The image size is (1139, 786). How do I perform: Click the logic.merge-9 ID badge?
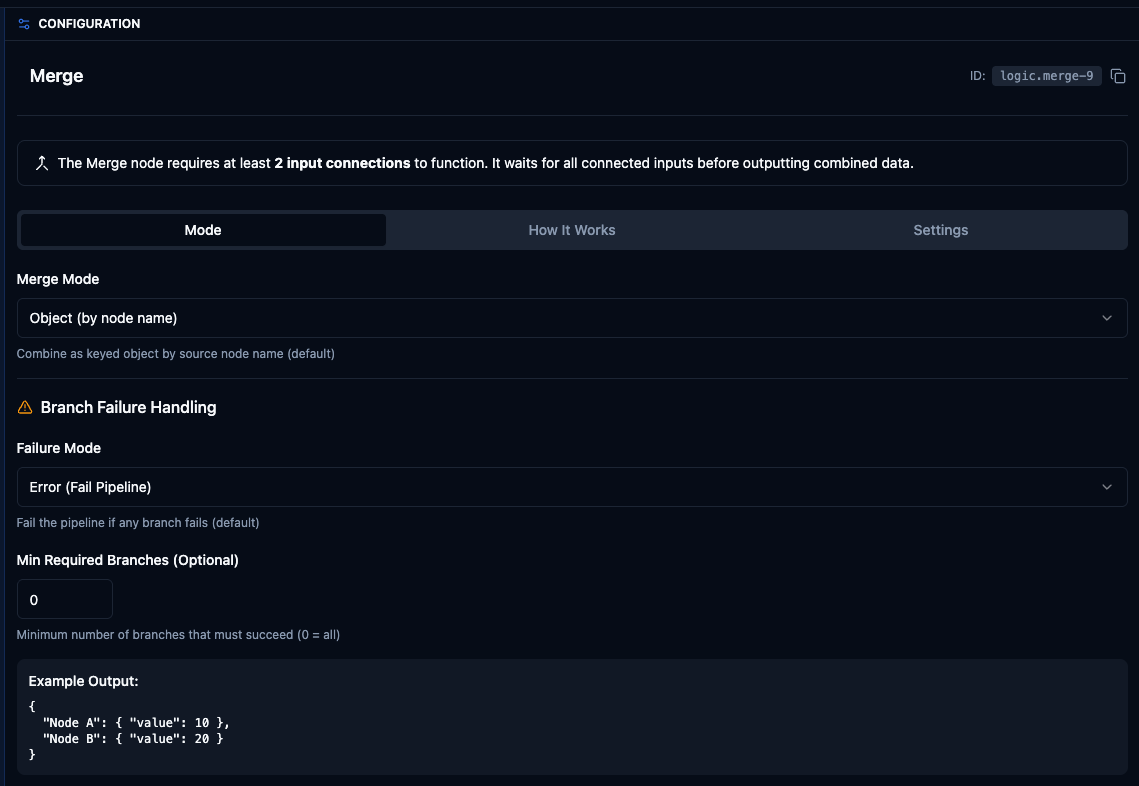coord(1046,76)
